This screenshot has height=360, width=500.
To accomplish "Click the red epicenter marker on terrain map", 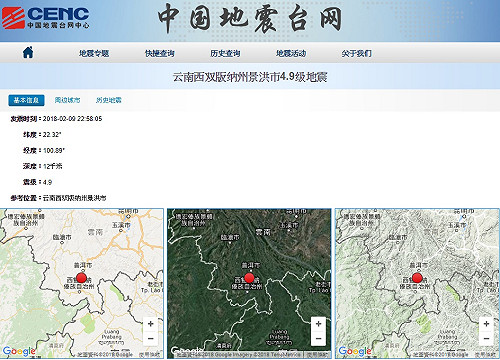I will click(417, 277).
